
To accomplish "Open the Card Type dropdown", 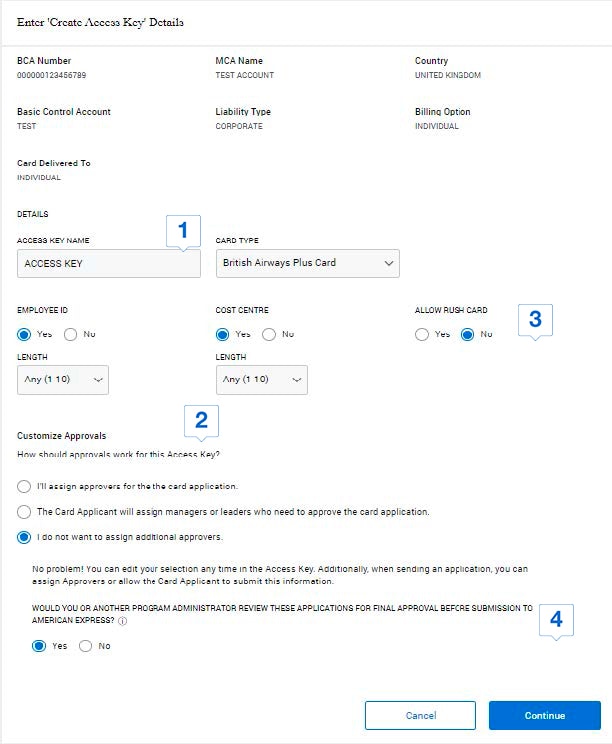I will [x=307, y=263].
